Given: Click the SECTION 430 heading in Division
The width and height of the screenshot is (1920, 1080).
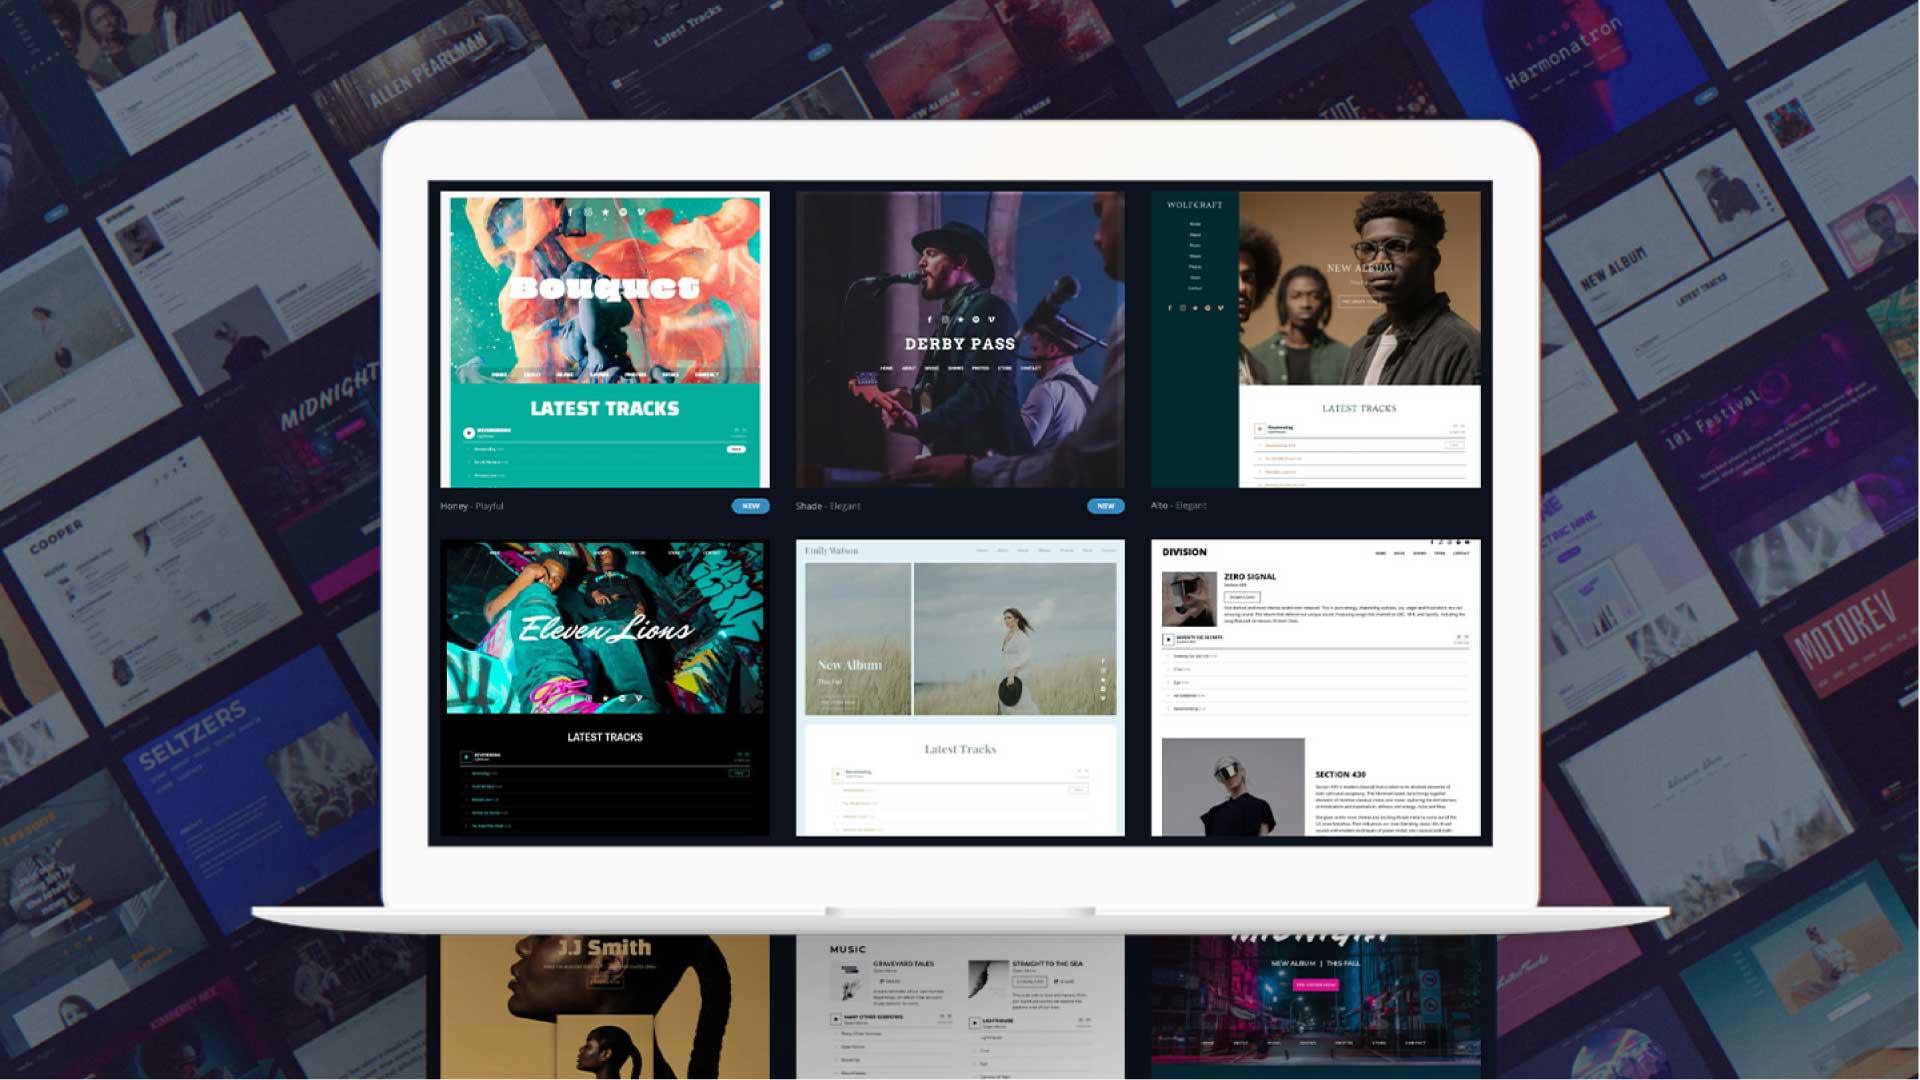Looking at the screenshot, I should click(x=1340, y=775).
